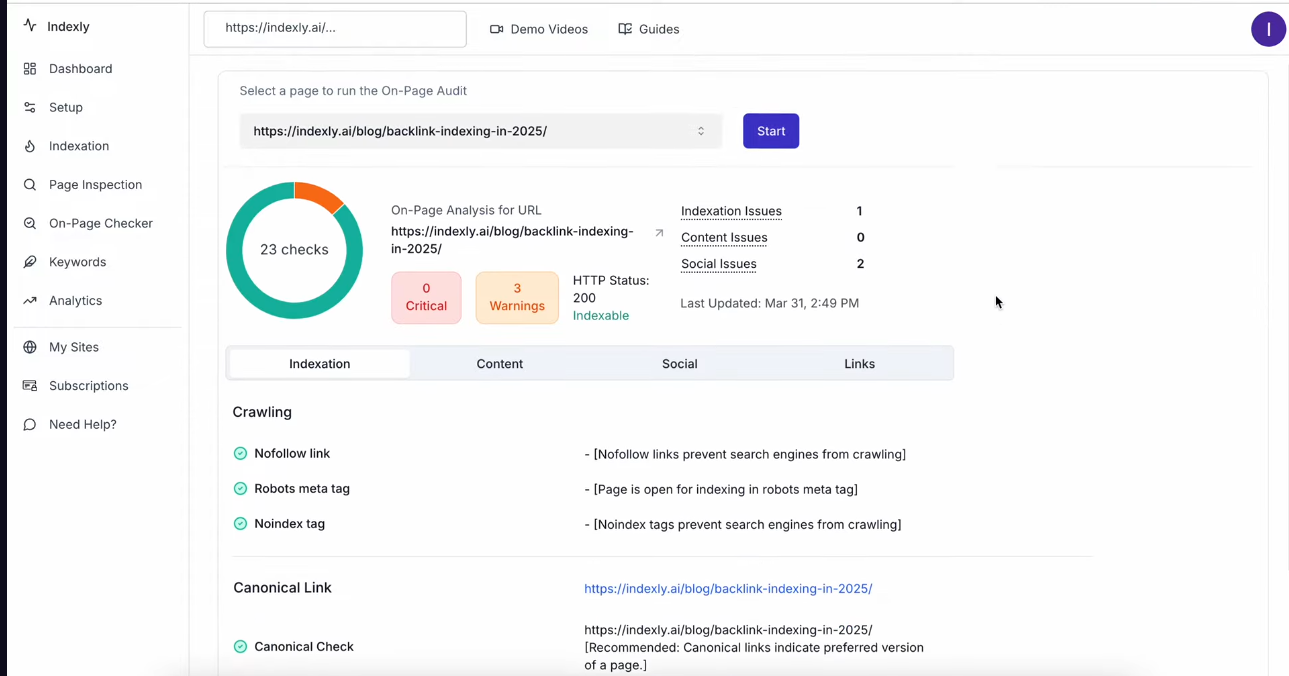This screenshot has height=676, width=1289.
Task: Toggle the Nofollow link check indicator
Action: (240, 453)
